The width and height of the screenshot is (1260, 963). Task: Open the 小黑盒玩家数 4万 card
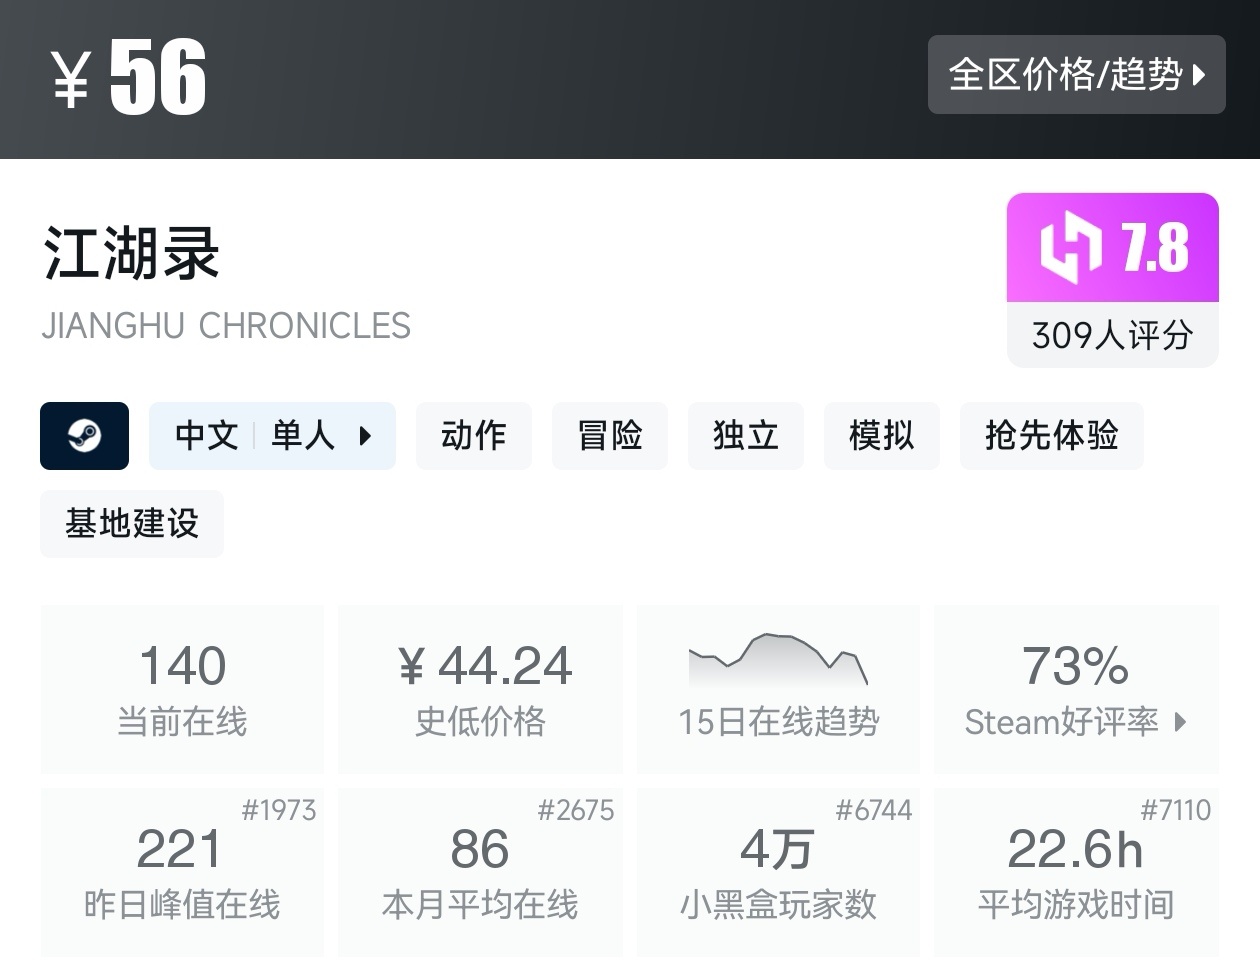point(778,872)
